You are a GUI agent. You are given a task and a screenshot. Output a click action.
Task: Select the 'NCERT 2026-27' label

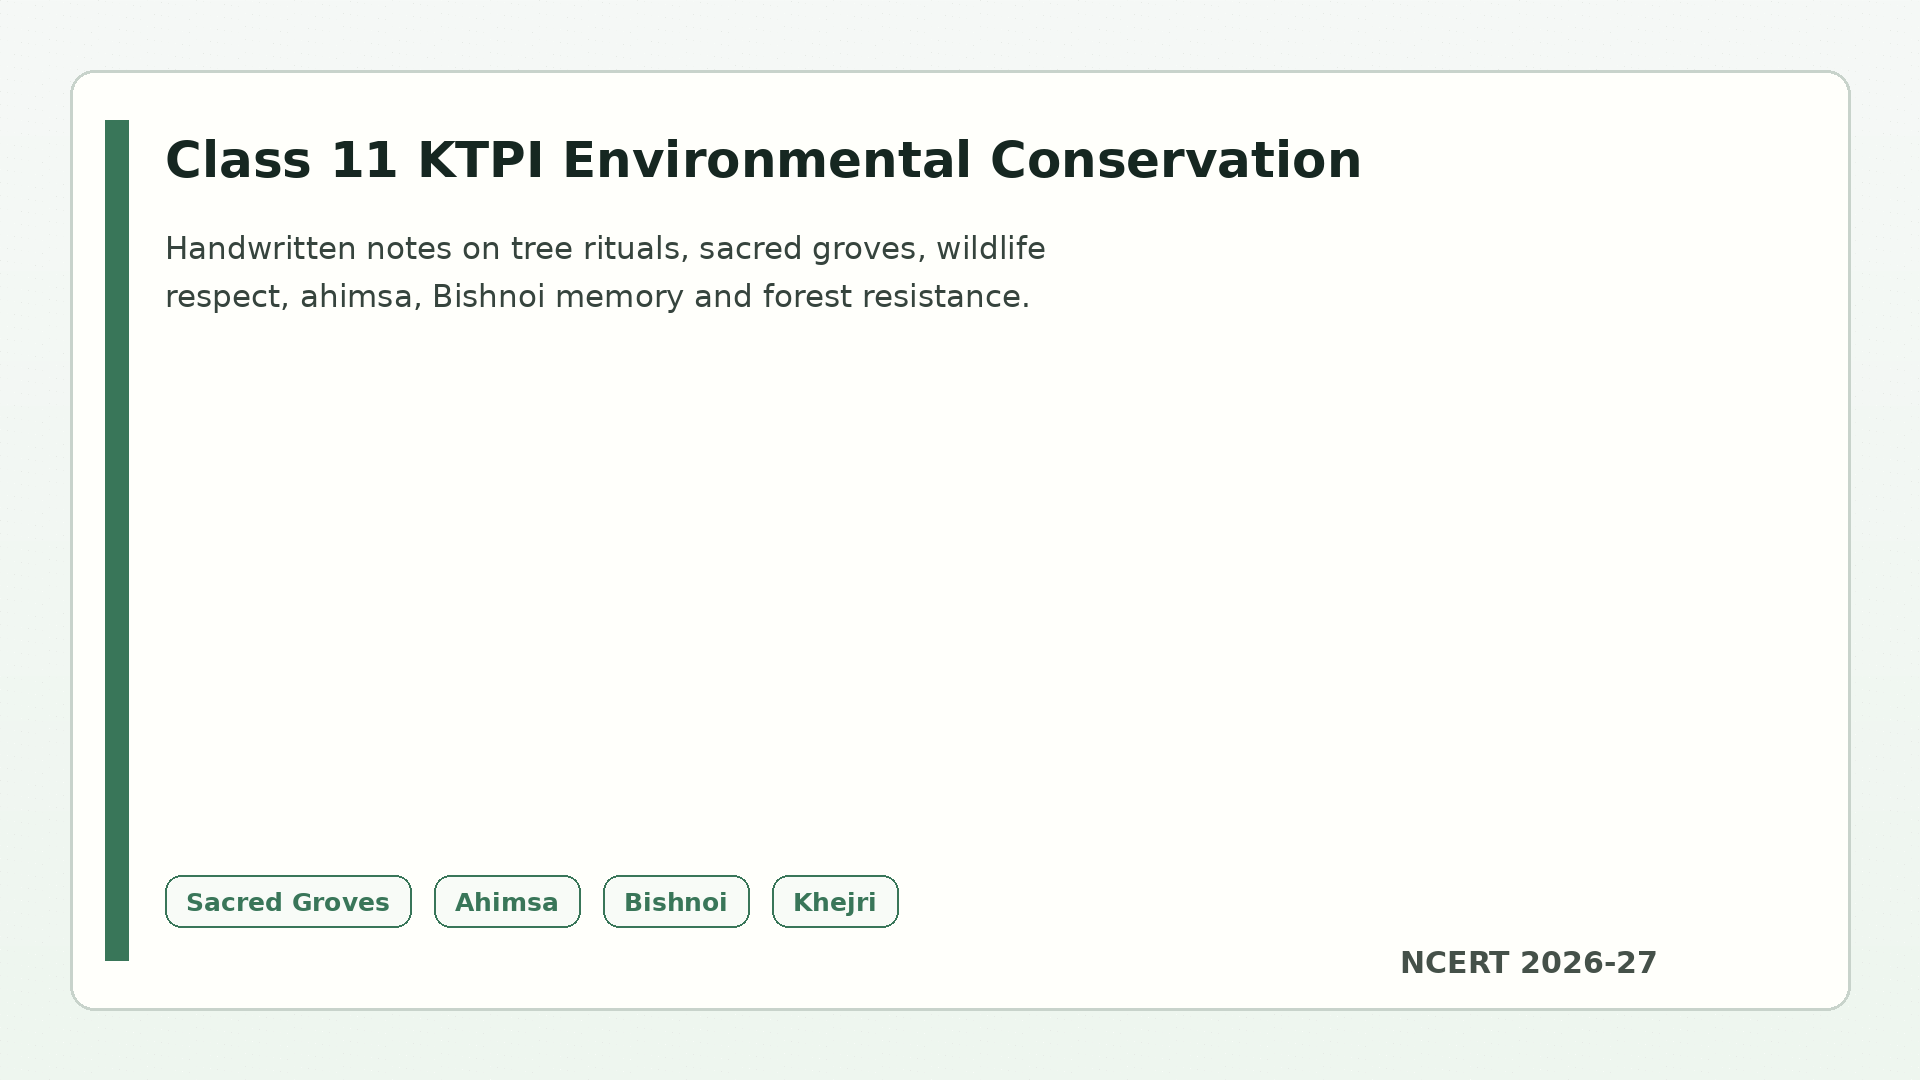pyautogui.click(x=1528, y=963)
